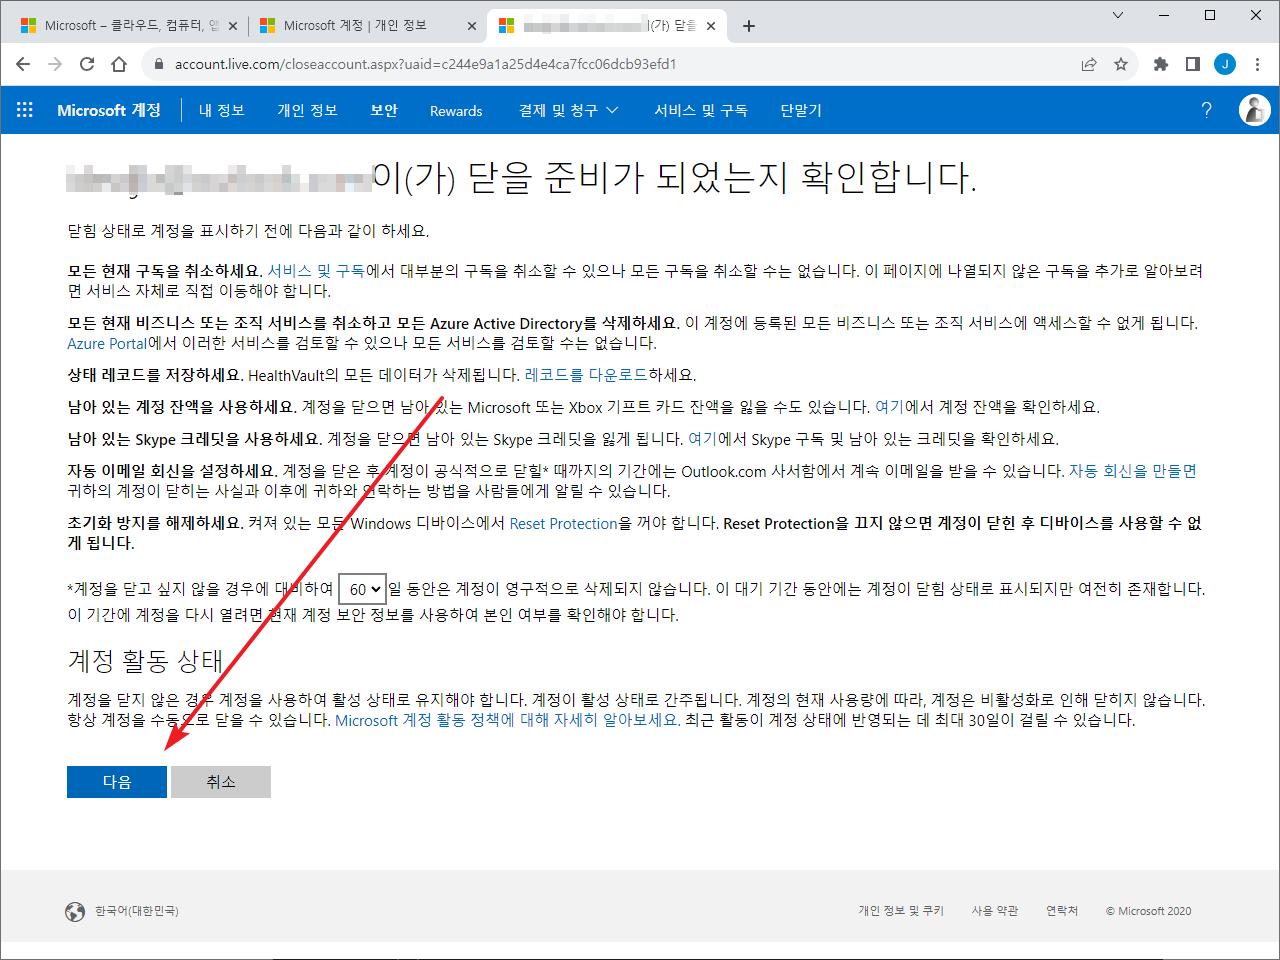Screen dimensions: 1280x960
Task: View site lock security information
Action: (x=158, y=64)
